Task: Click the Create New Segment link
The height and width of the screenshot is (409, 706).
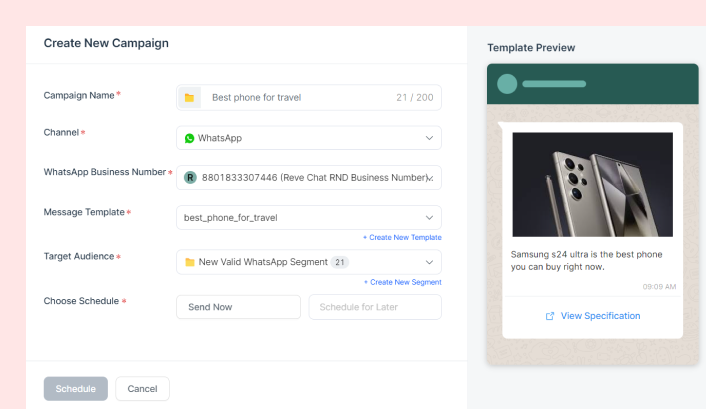Action: pyautogui.click(x=403, y=282)
